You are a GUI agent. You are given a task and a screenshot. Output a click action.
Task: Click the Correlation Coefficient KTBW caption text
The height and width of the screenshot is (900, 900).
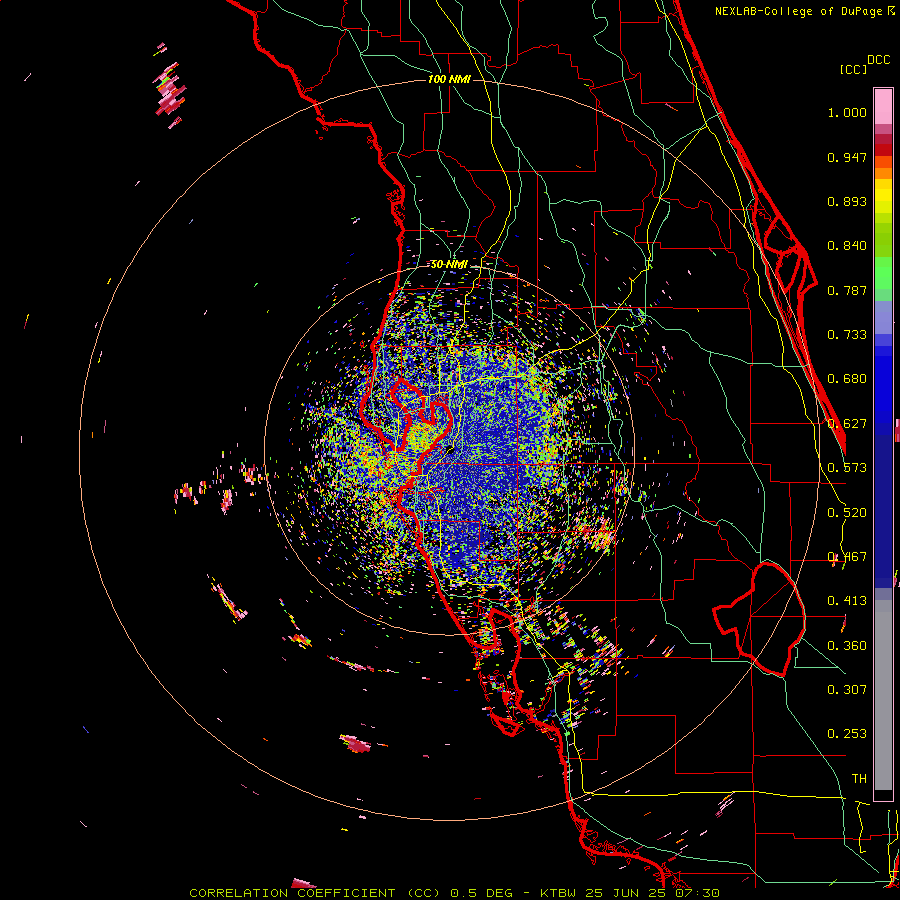coord(454,893)
